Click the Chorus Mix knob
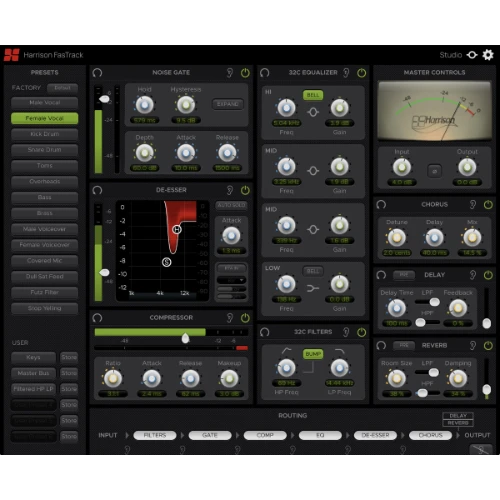The height and width of the screenshot is (500, 500). click(472, 238)
